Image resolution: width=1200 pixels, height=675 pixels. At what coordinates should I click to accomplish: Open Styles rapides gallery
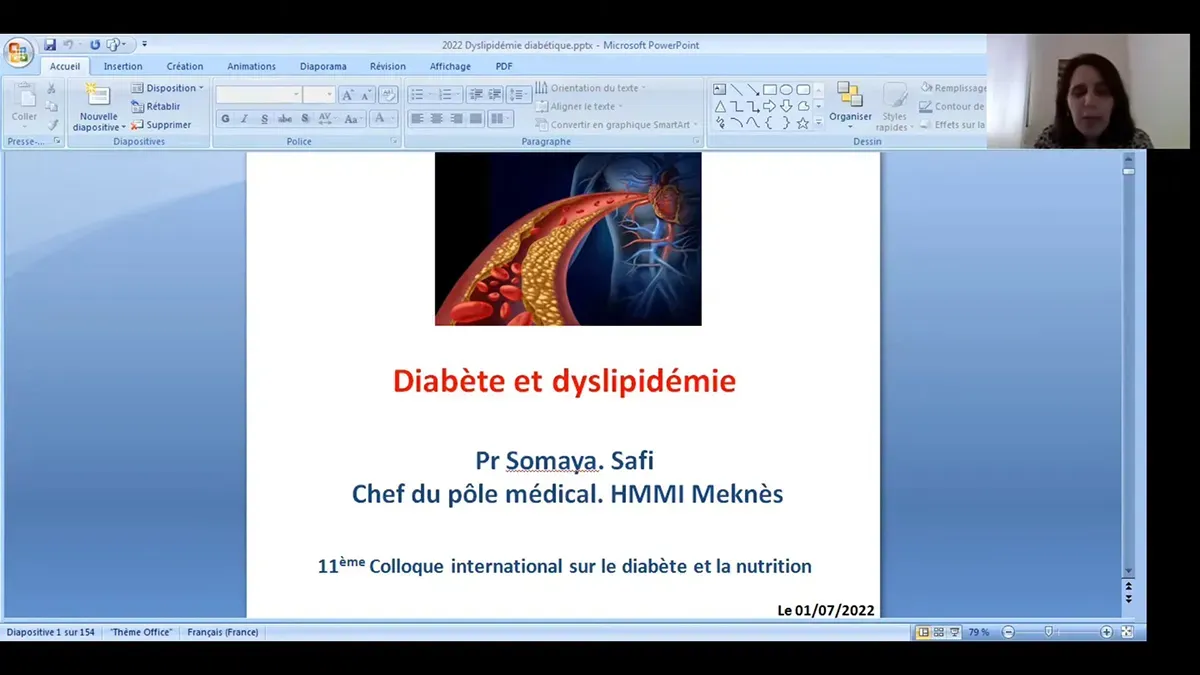(x=894, y=107)
